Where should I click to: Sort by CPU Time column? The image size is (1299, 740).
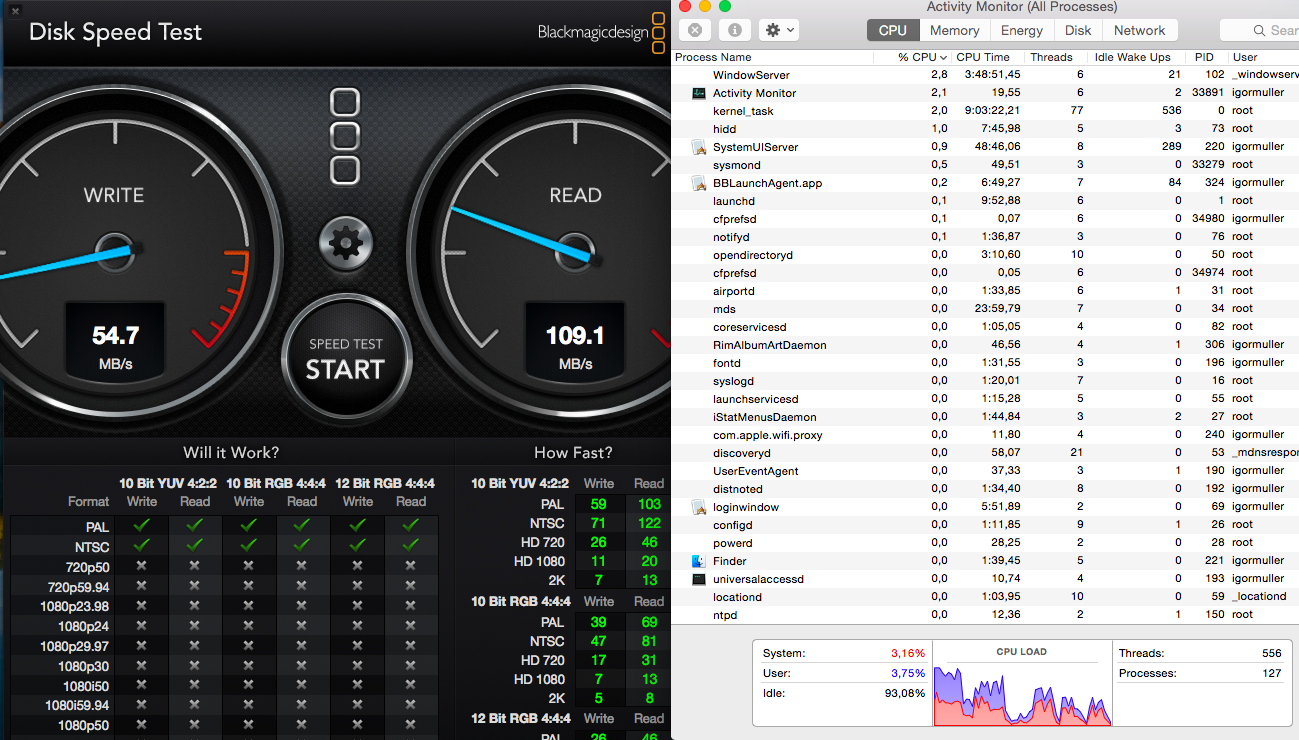(988, 57)
